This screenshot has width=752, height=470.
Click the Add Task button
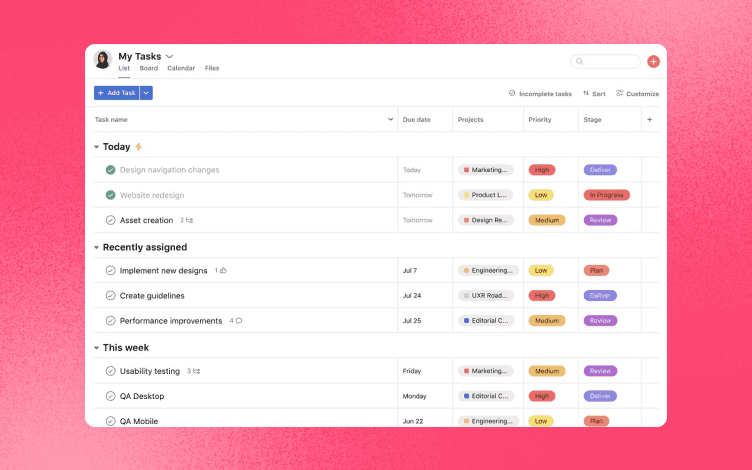[x=117, y=93]
